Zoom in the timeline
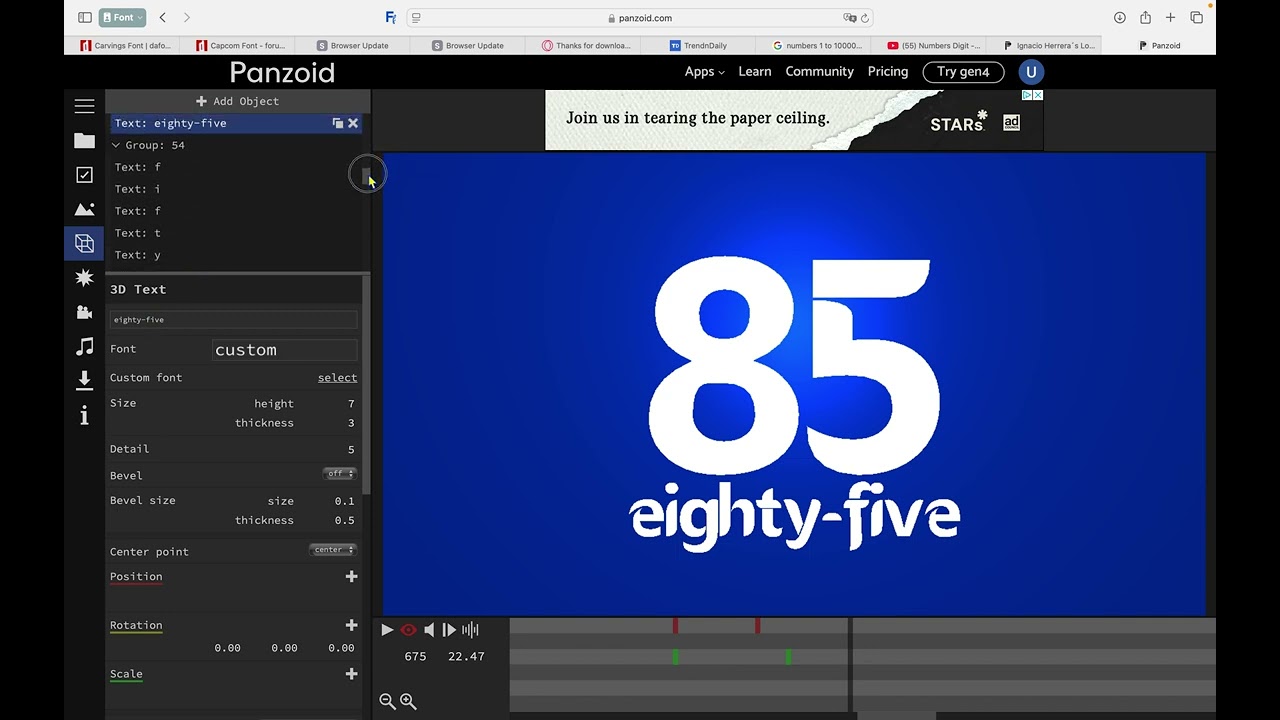 pyautogui.click(x=408, y=702)
